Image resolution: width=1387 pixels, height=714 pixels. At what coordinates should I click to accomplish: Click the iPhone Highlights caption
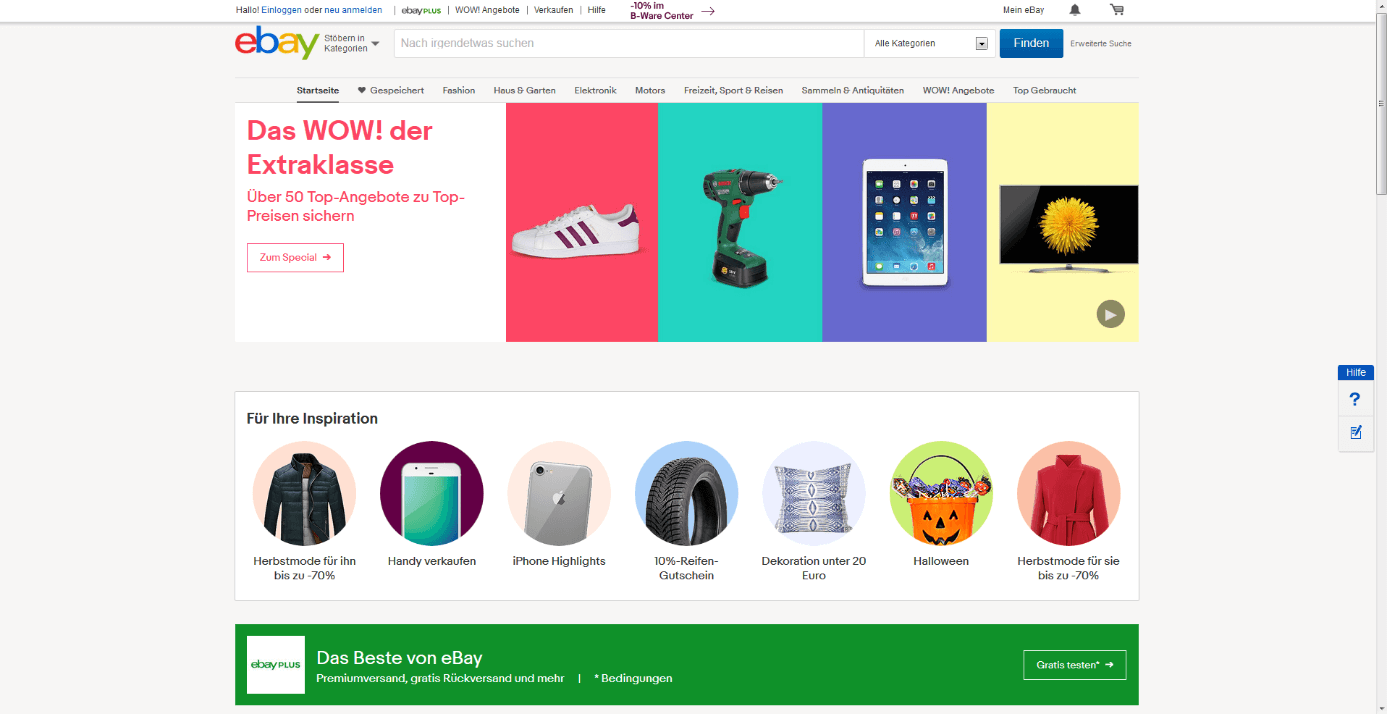(x=559, y=561)
